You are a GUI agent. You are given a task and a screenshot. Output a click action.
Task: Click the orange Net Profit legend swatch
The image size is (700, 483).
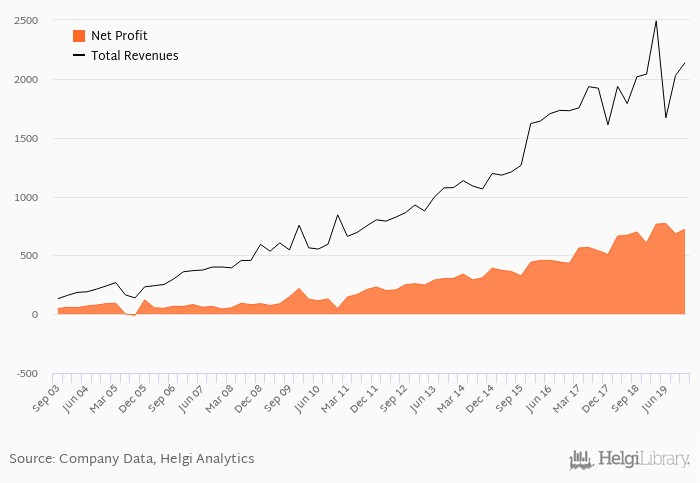(79, 36)
